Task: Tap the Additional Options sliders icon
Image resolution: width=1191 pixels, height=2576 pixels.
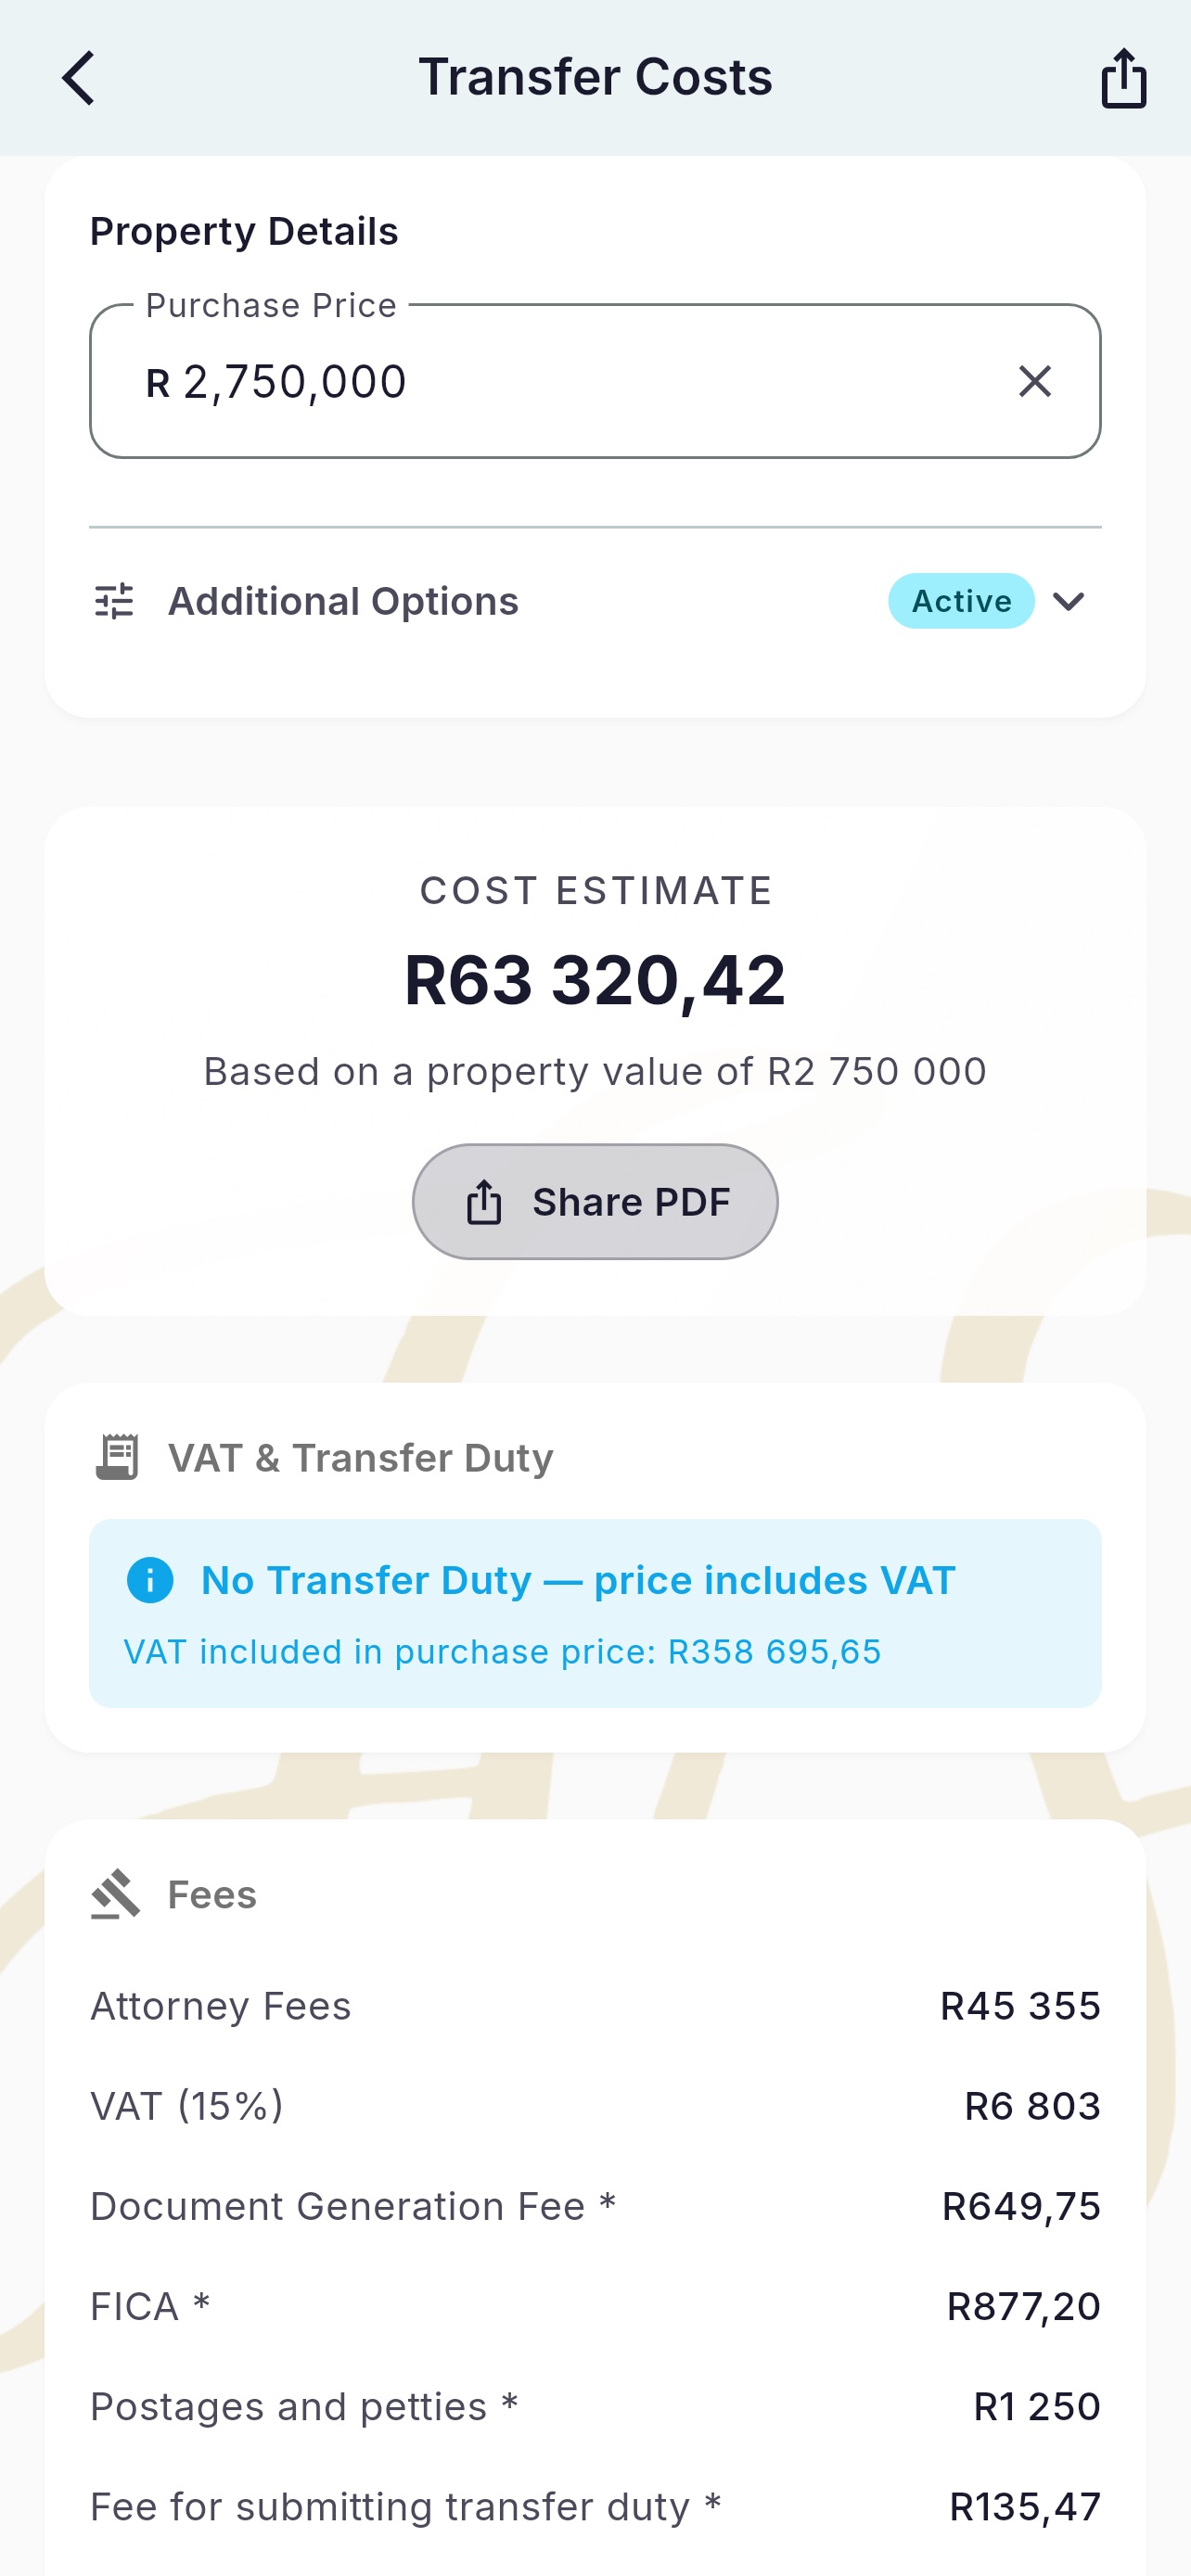Action: coord(114,601)
